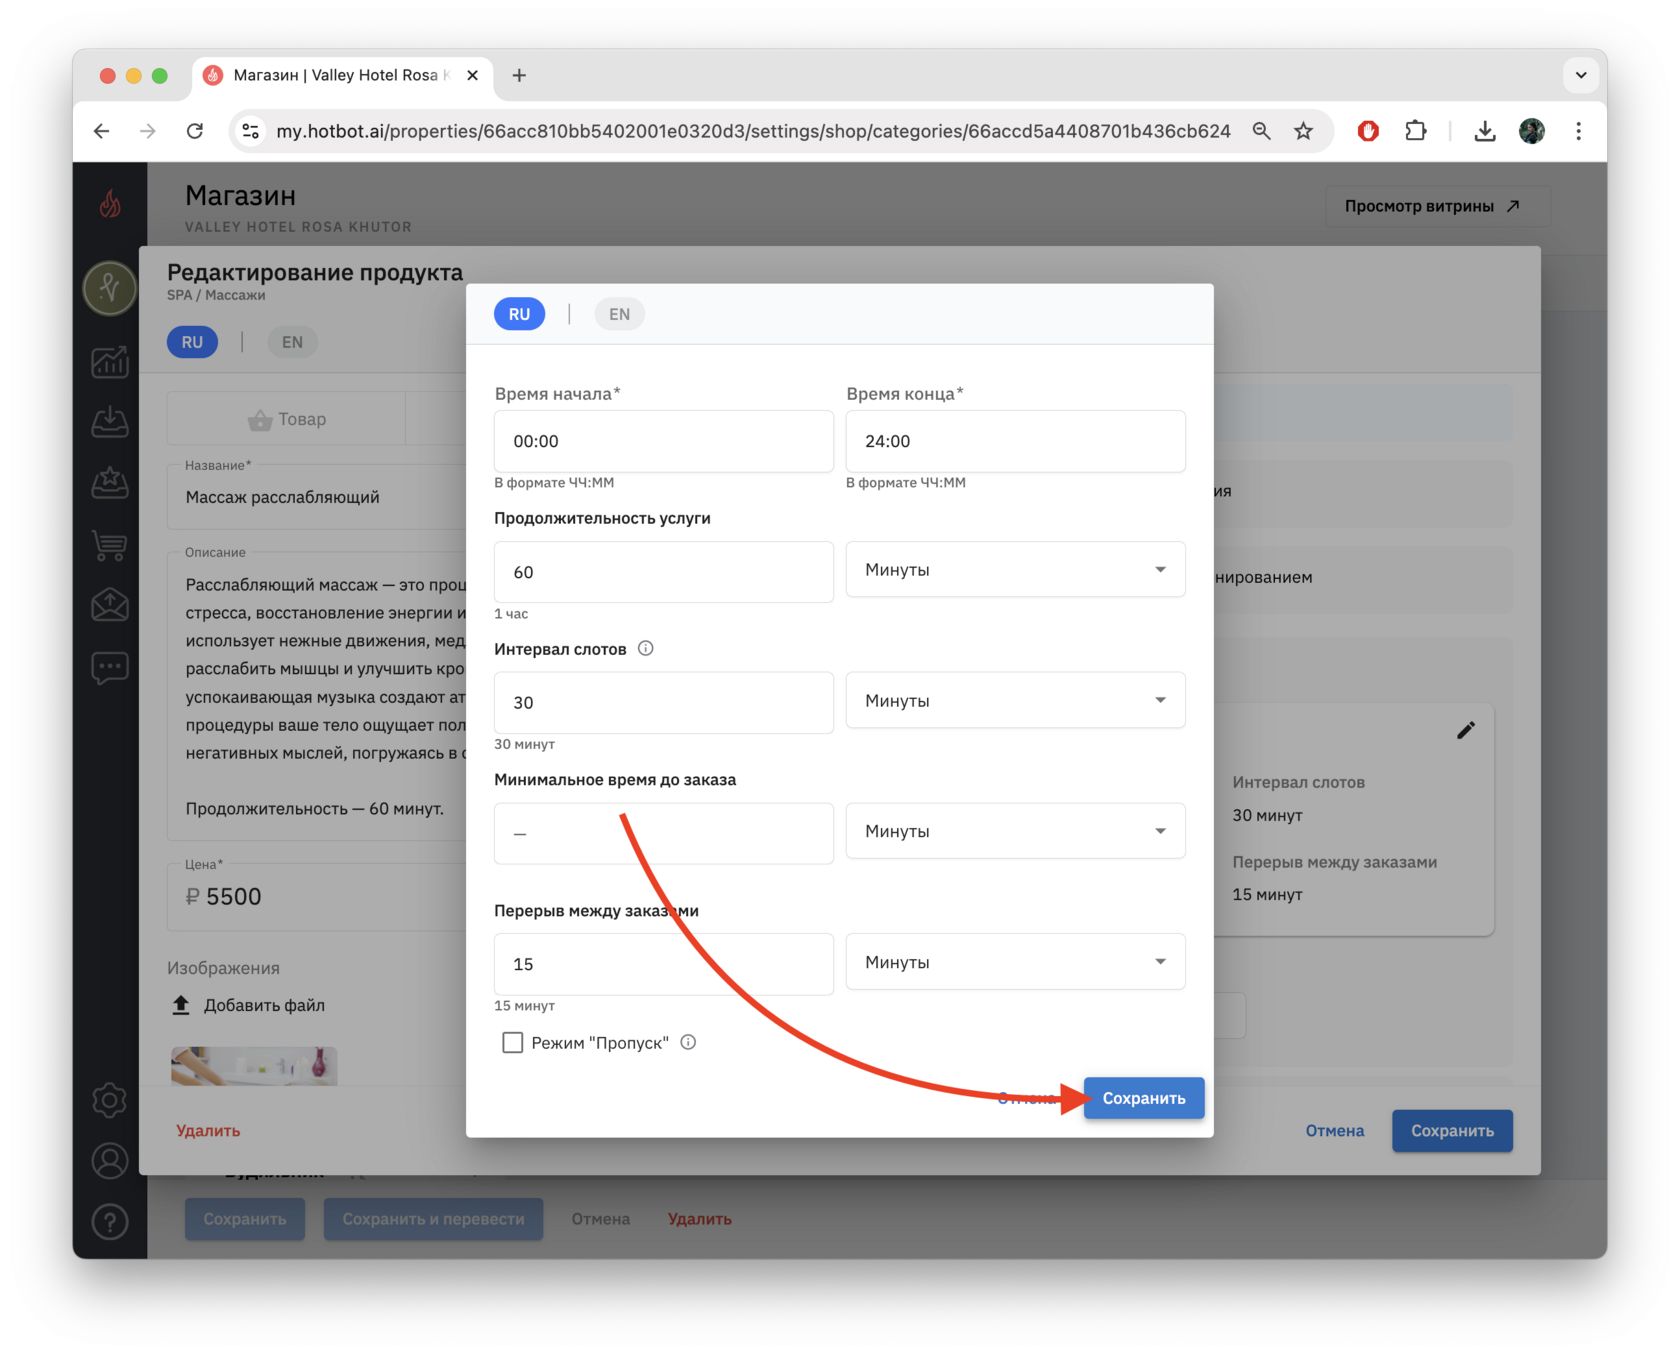Choose the Товар product type tab
1680x1355 pixels.
click(x=287, y=419)
